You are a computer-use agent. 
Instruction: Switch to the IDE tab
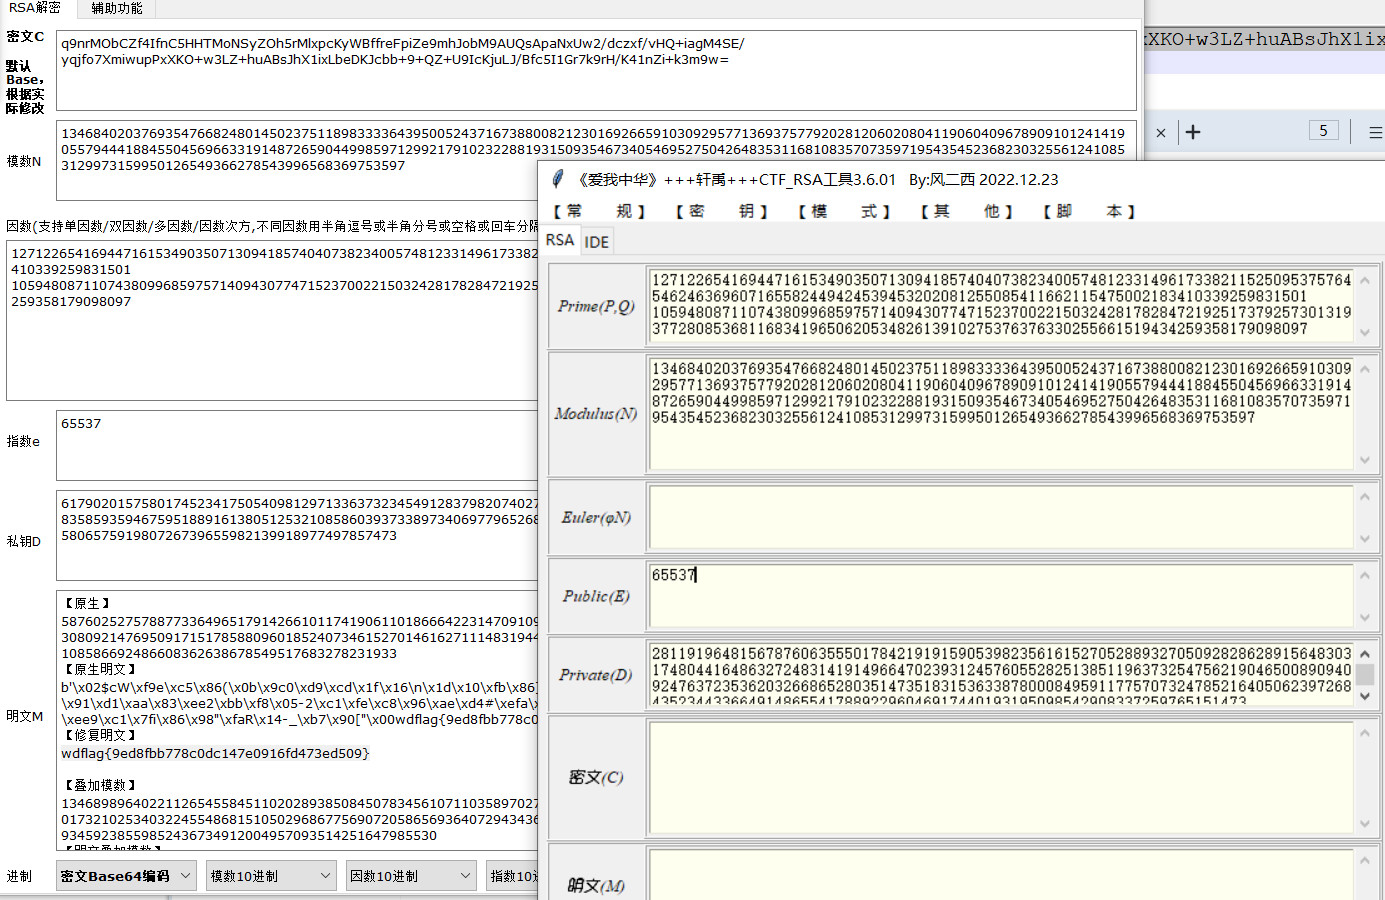coord(597,241)
